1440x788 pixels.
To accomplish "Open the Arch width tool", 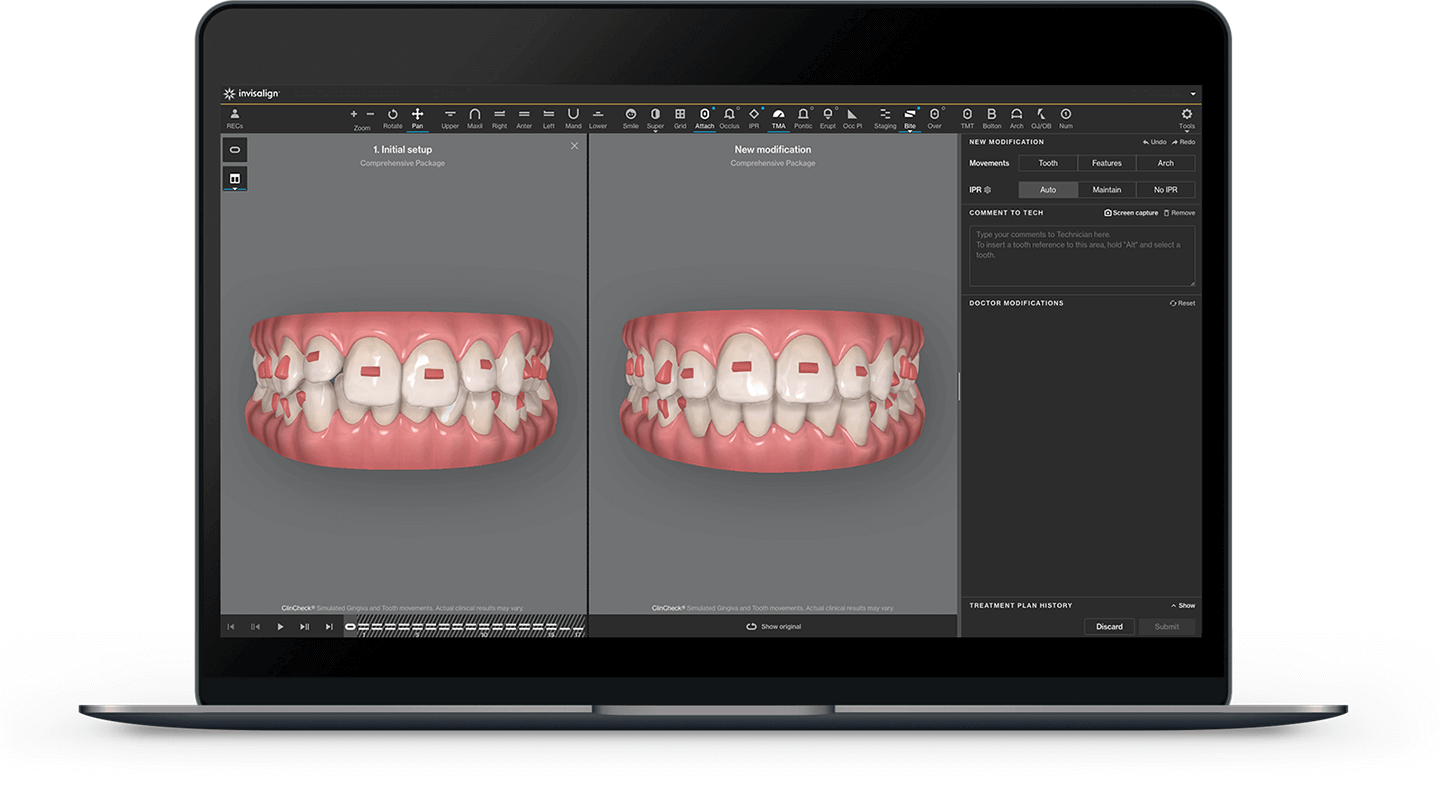I will coord(1016,118).
